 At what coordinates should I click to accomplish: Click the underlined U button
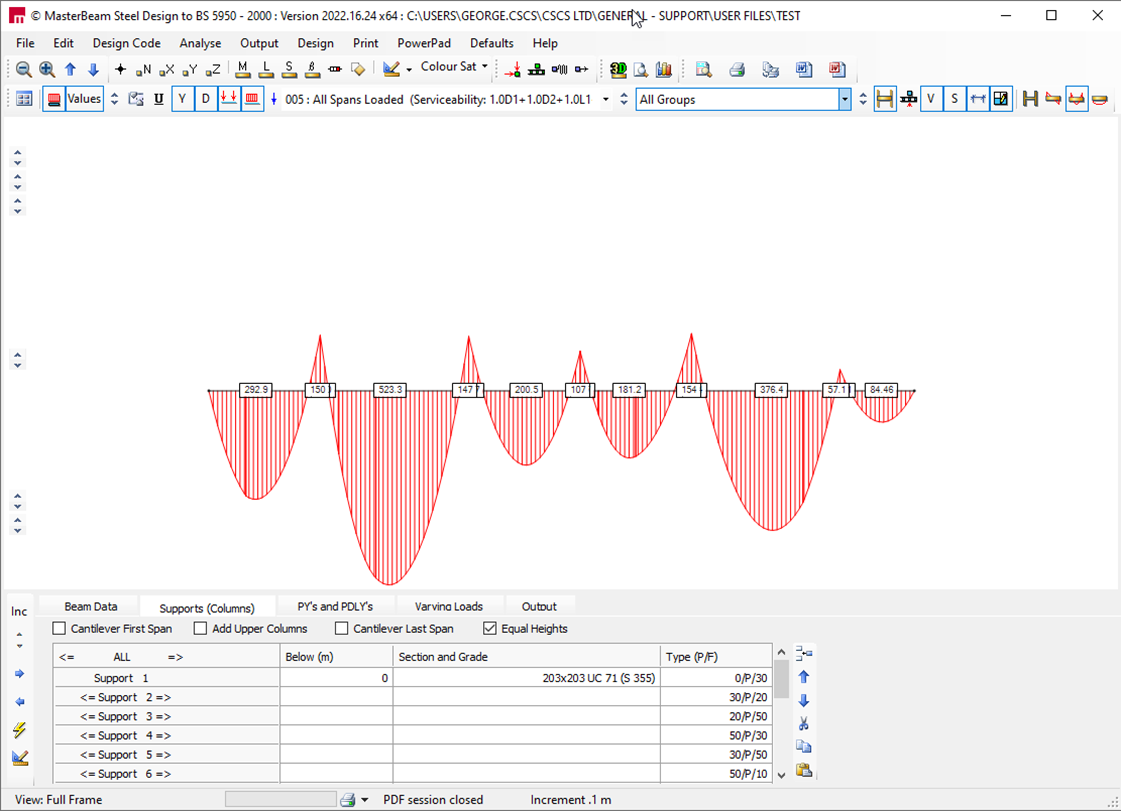point(159,99)
